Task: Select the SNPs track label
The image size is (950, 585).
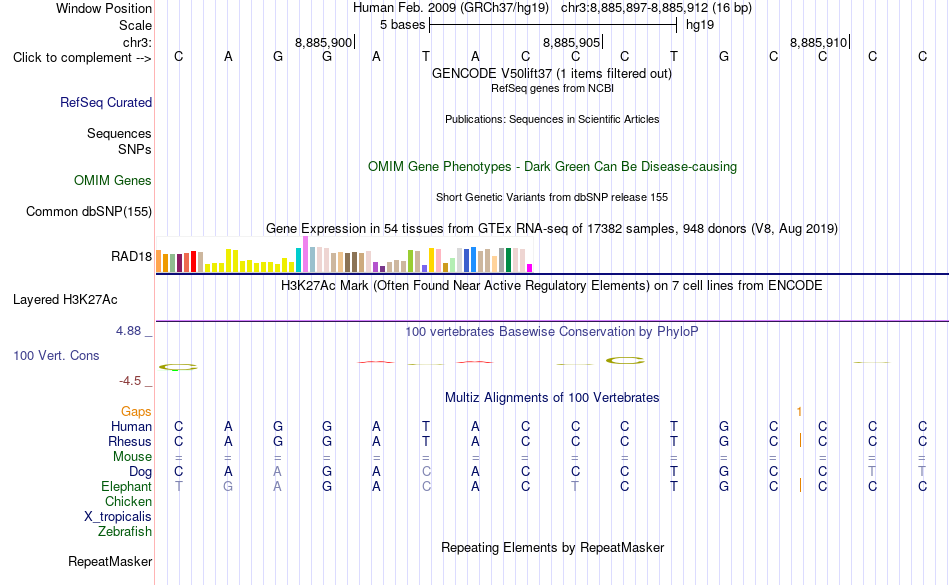Action: pos(135,149)
